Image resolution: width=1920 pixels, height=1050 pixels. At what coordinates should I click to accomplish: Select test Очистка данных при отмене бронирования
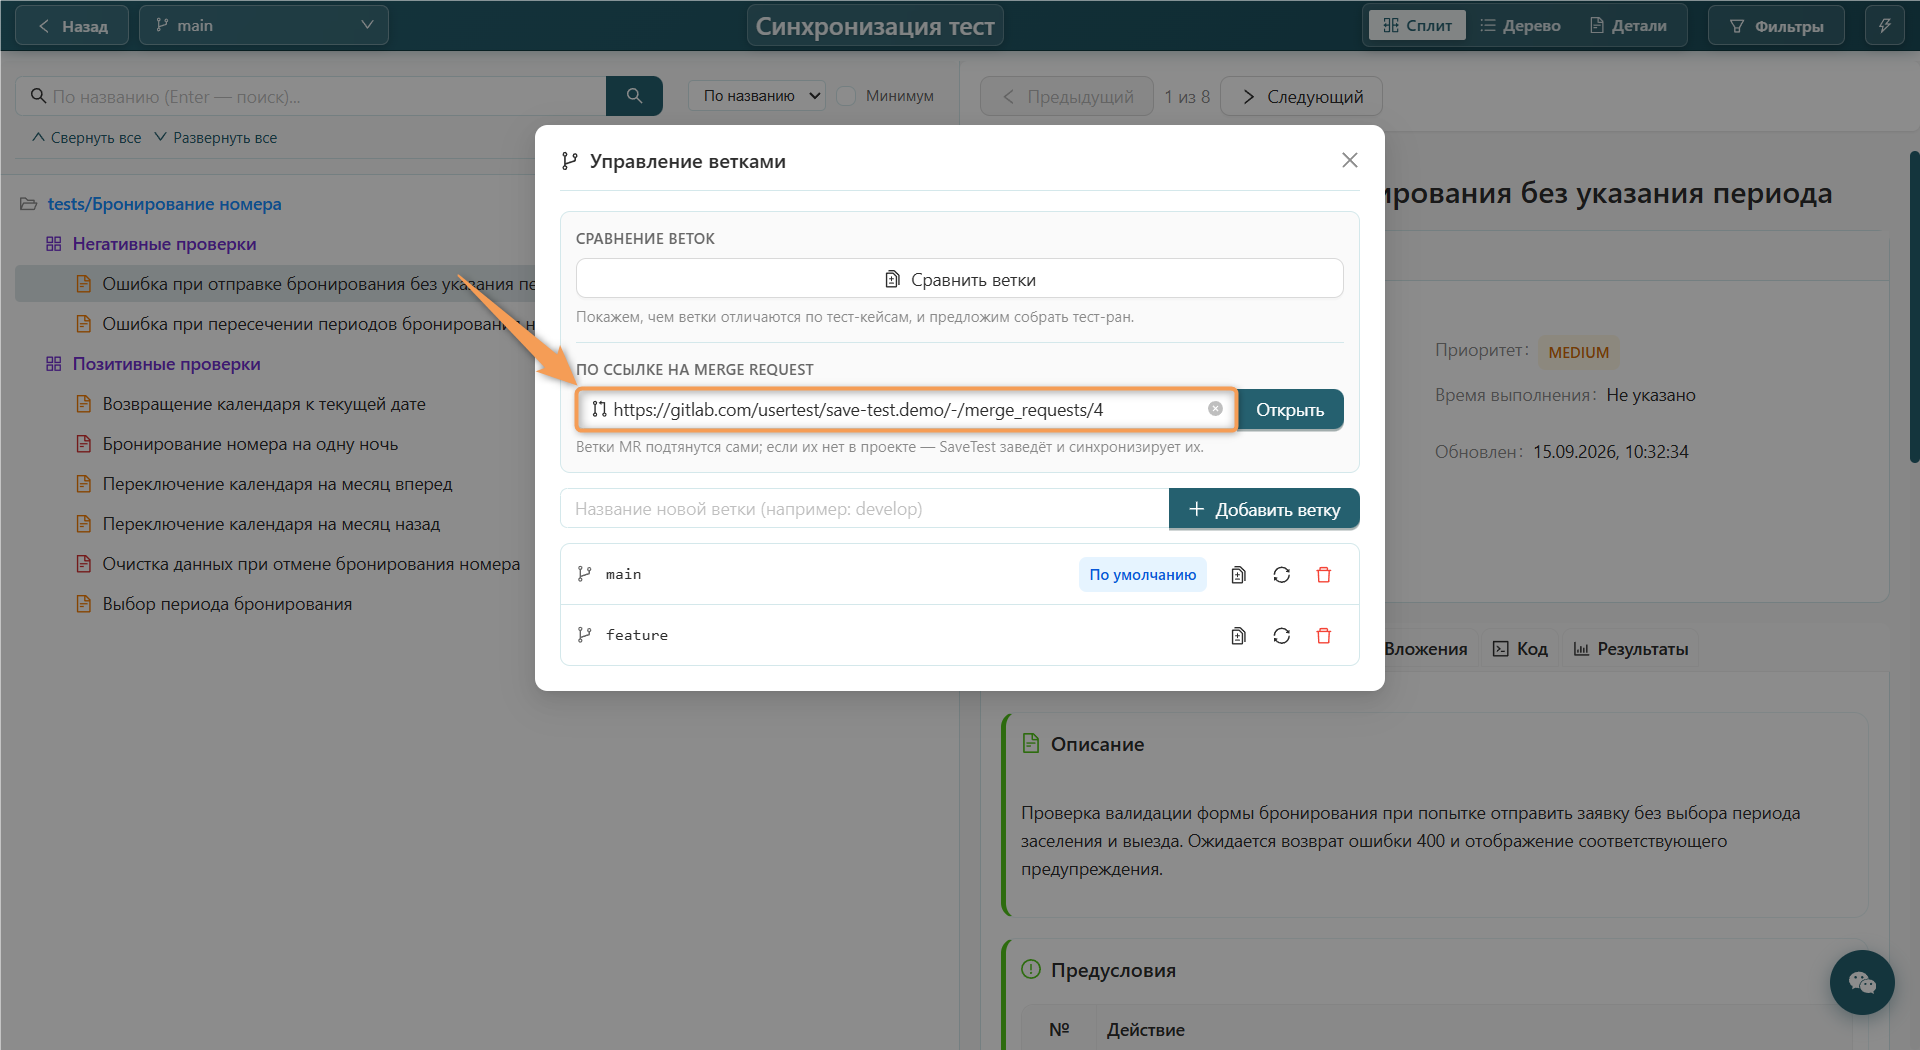[x=311, y=564]
